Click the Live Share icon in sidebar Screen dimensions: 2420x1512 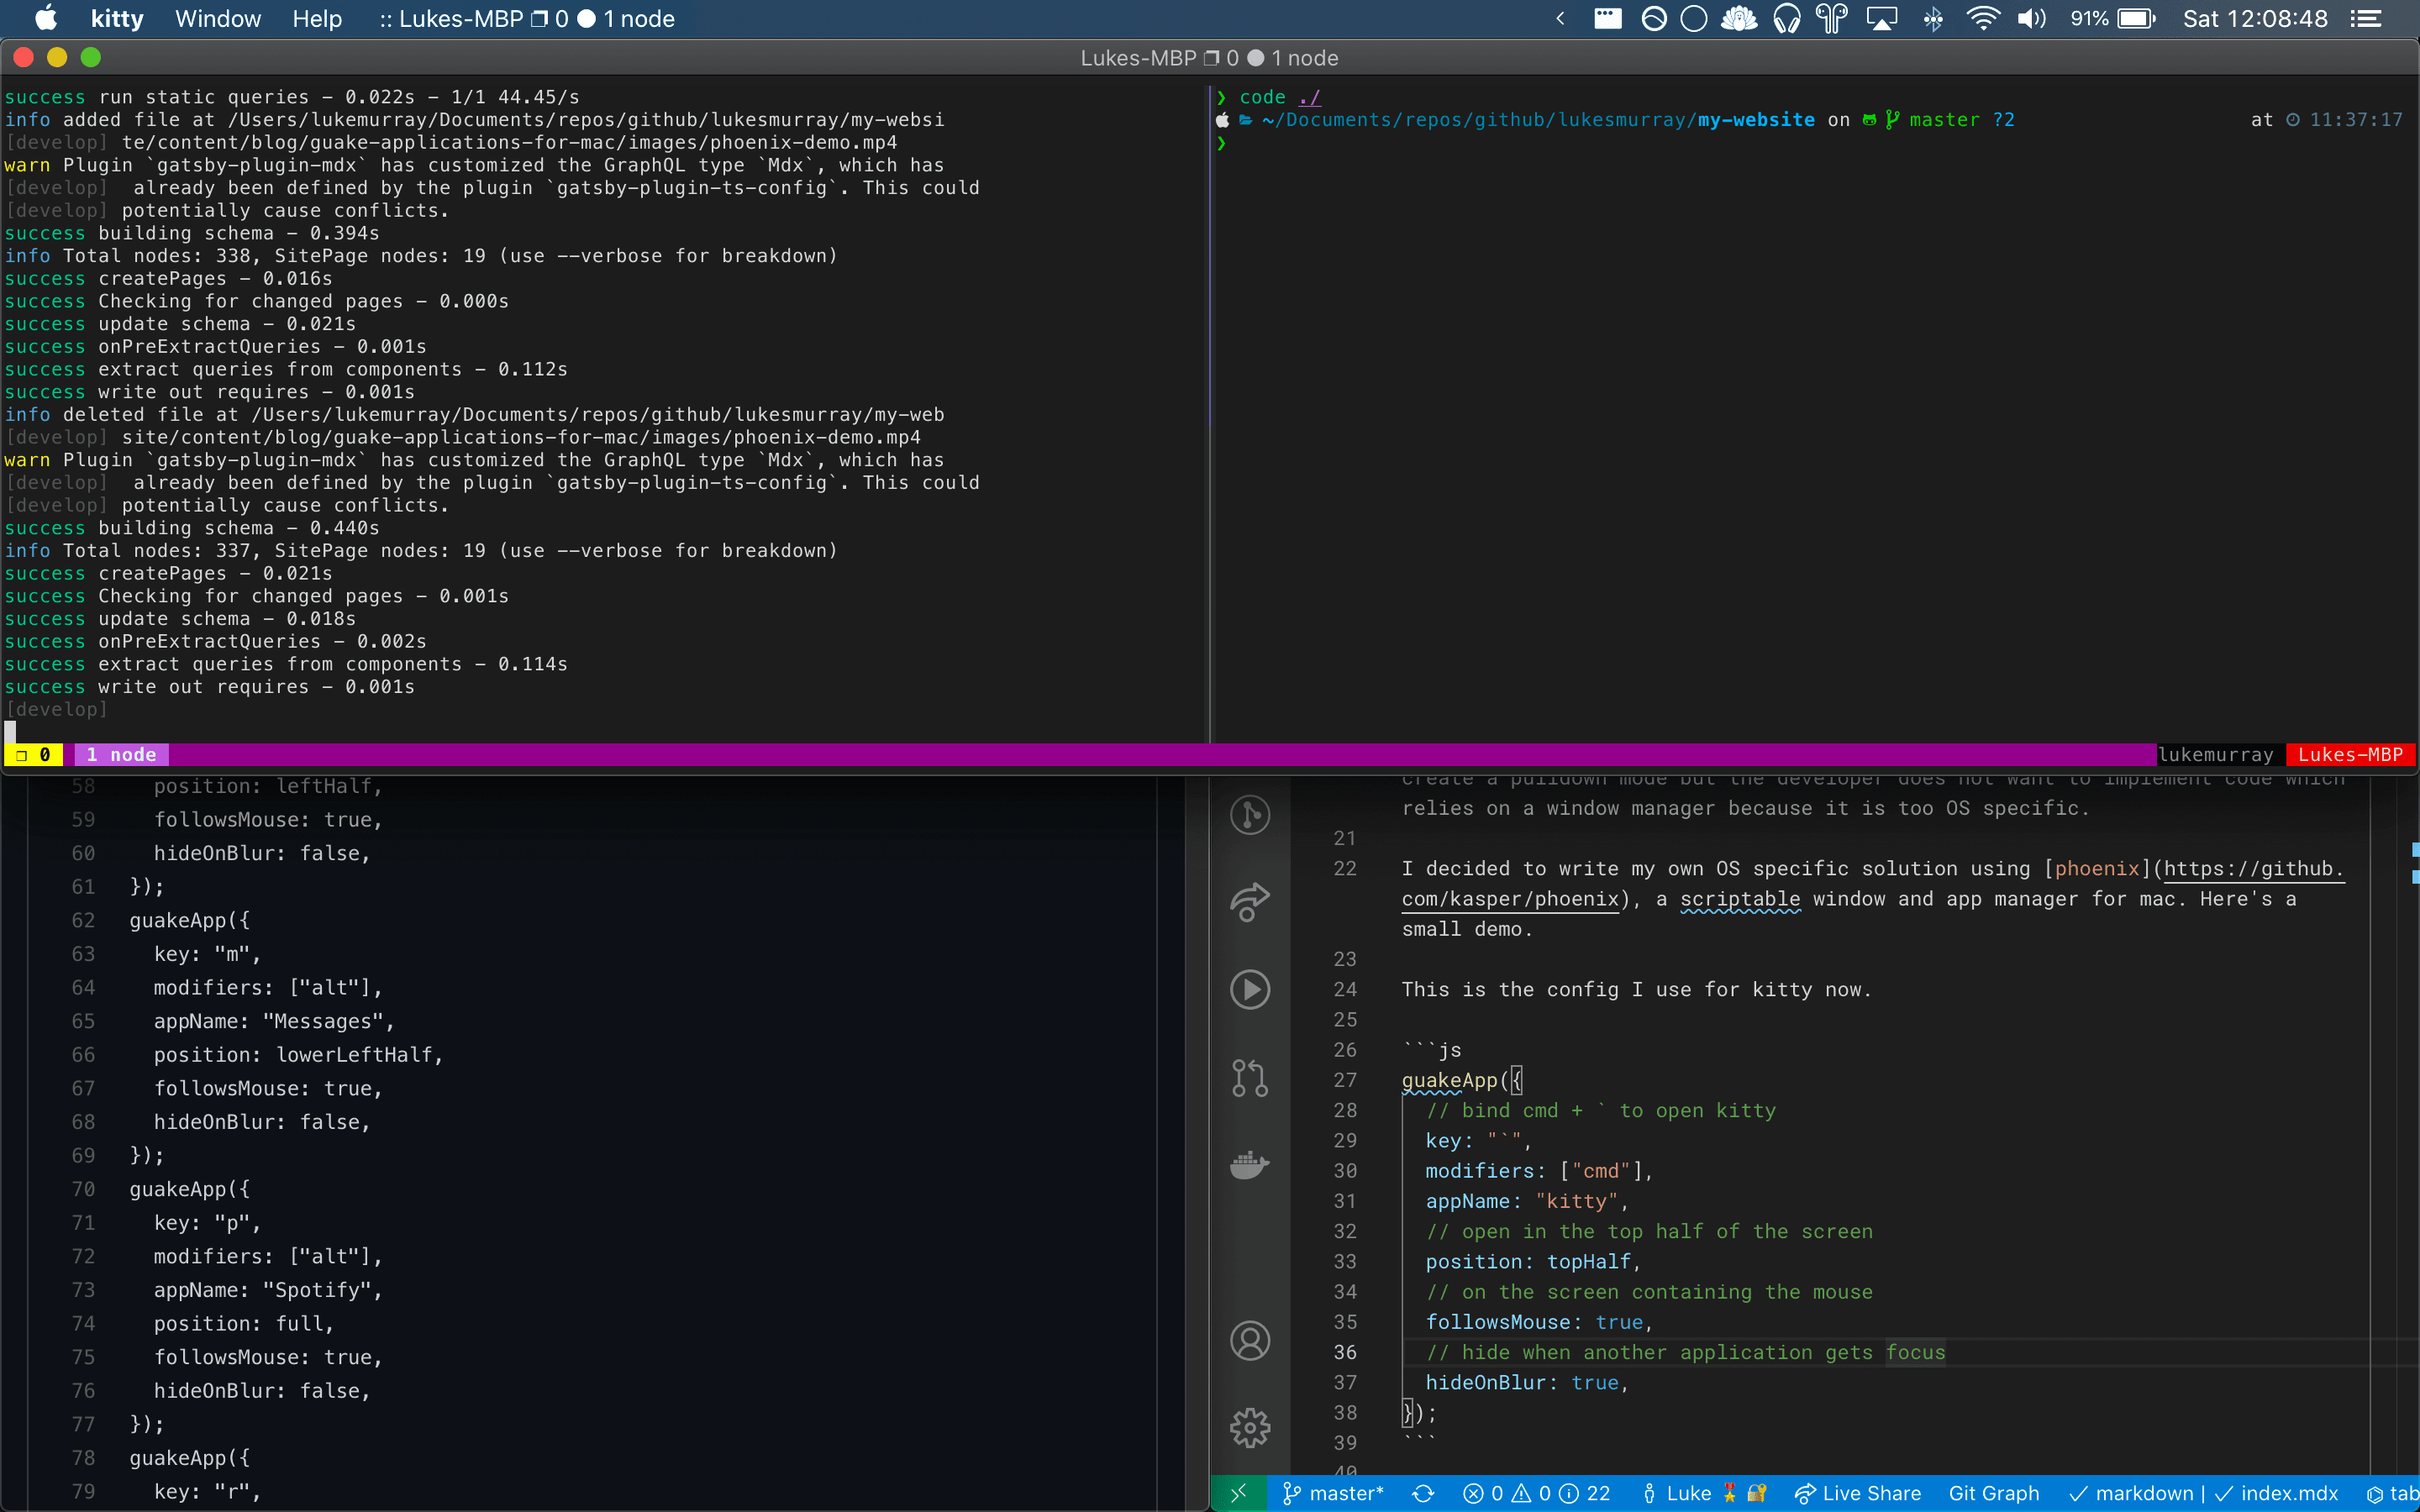[1251, 902]
